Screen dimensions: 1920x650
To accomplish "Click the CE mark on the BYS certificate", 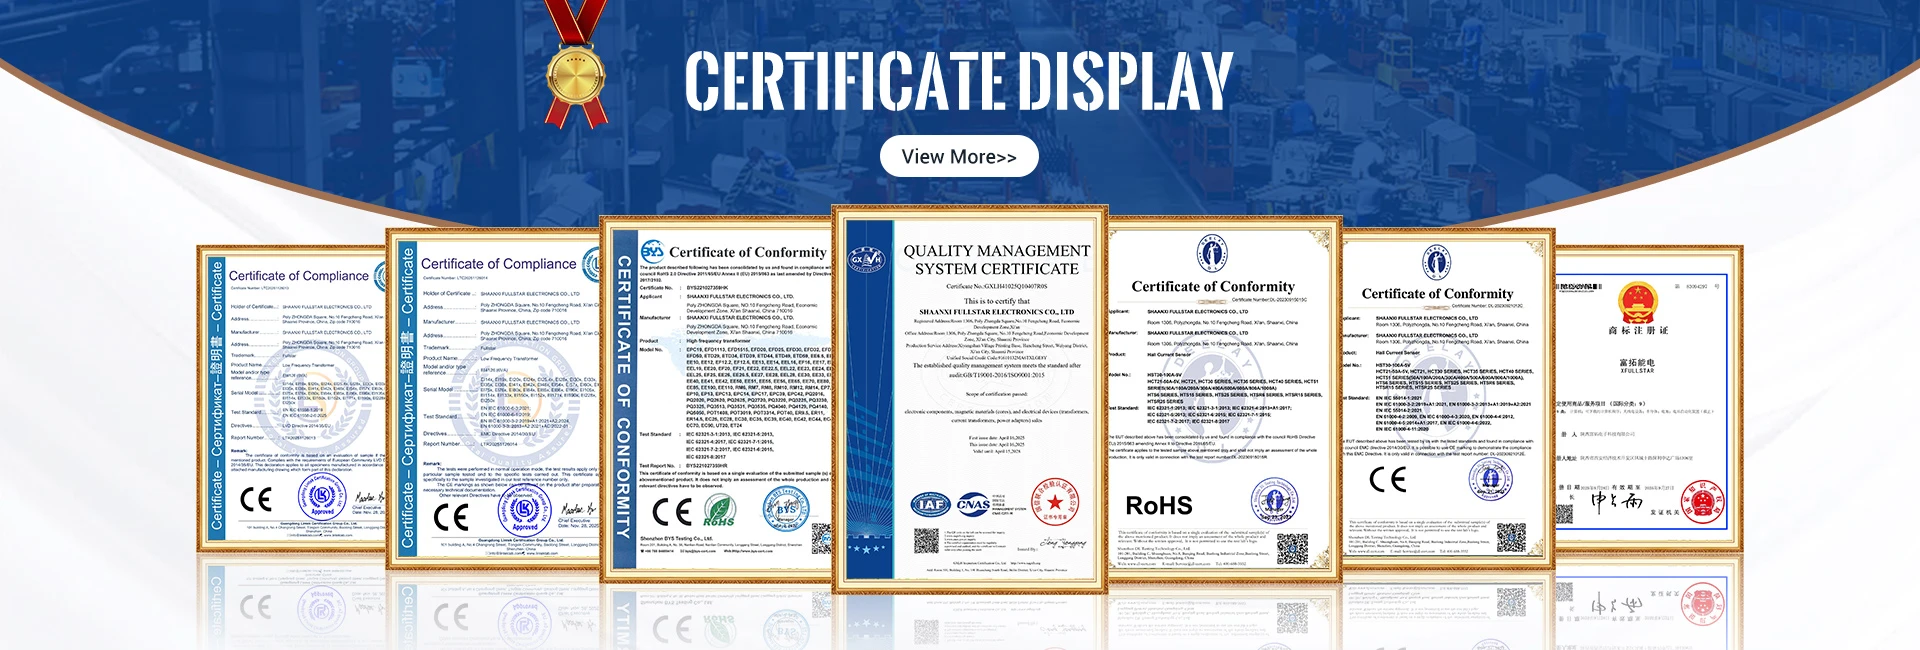I will (x=671, y=511).
